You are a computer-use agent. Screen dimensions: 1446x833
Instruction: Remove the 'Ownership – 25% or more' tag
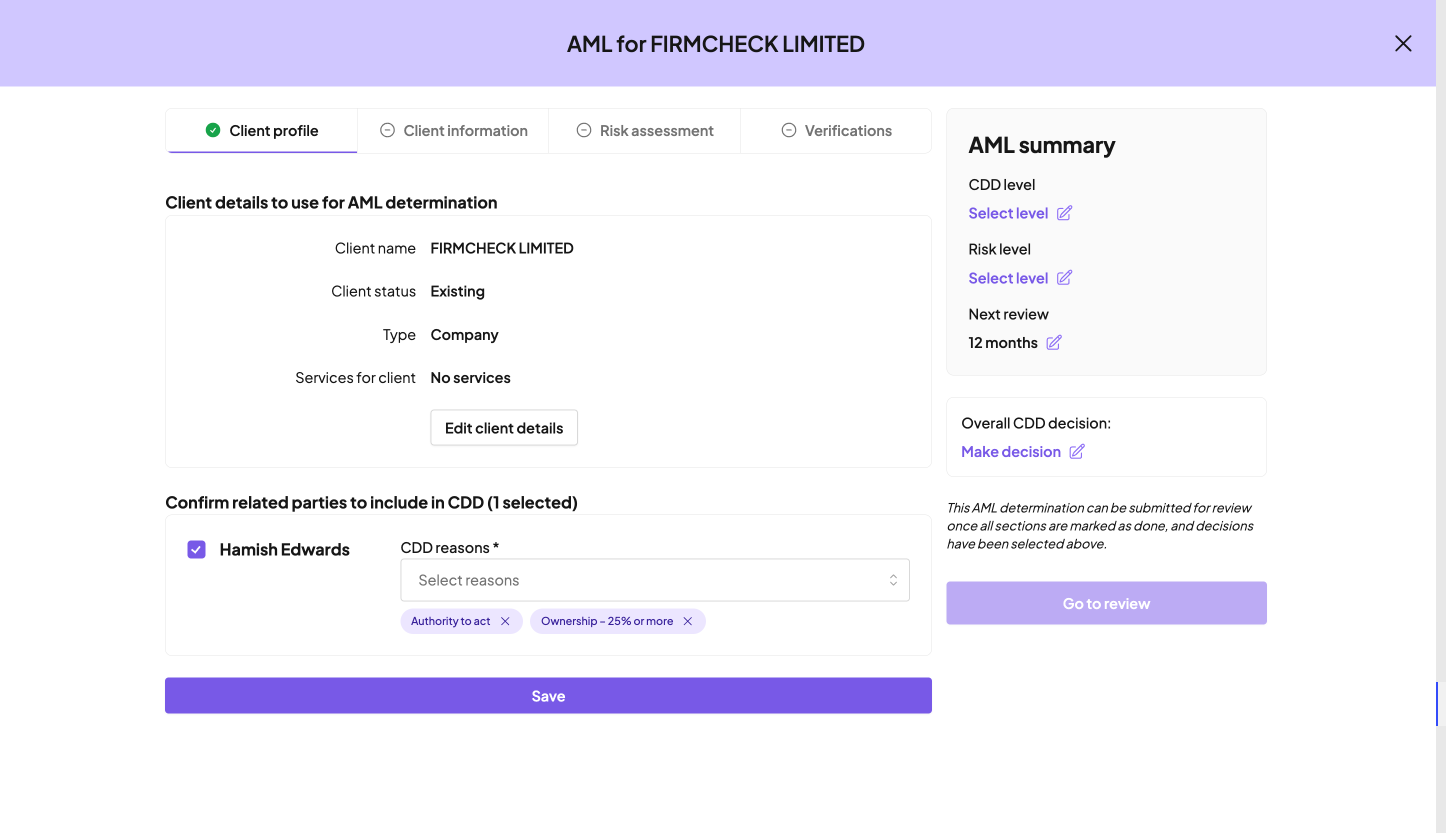[688, 622]
